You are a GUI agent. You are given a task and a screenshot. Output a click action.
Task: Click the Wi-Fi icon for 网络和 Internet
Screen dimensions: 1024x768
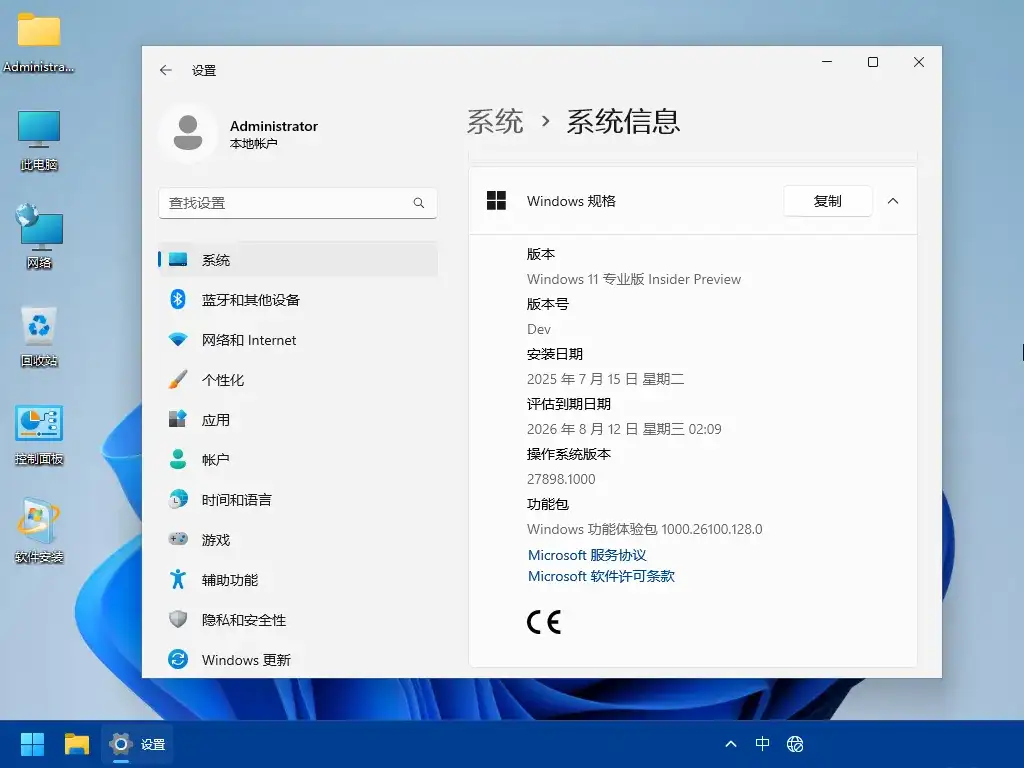pyautogui.click(x=178, y=340)
